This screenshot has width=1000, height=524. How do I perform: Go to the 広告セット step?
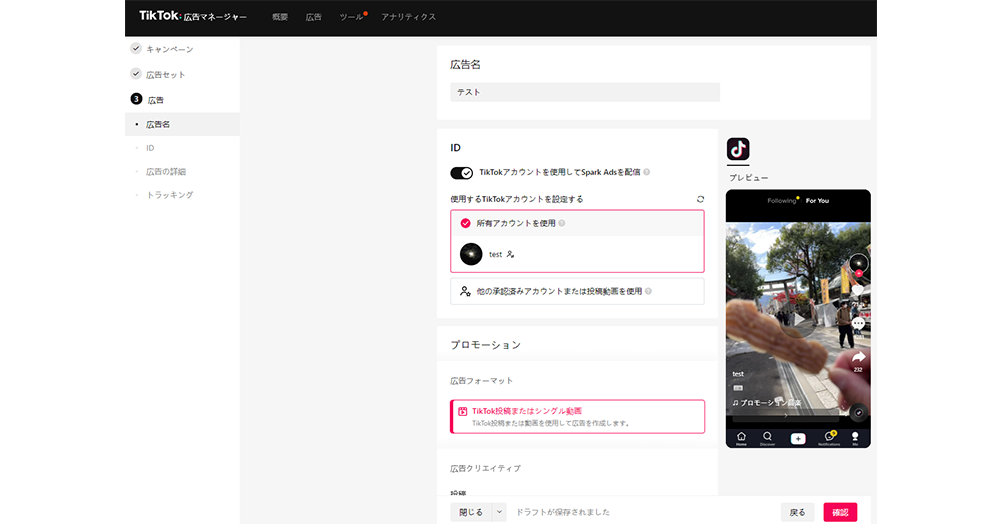coord(166,75)
